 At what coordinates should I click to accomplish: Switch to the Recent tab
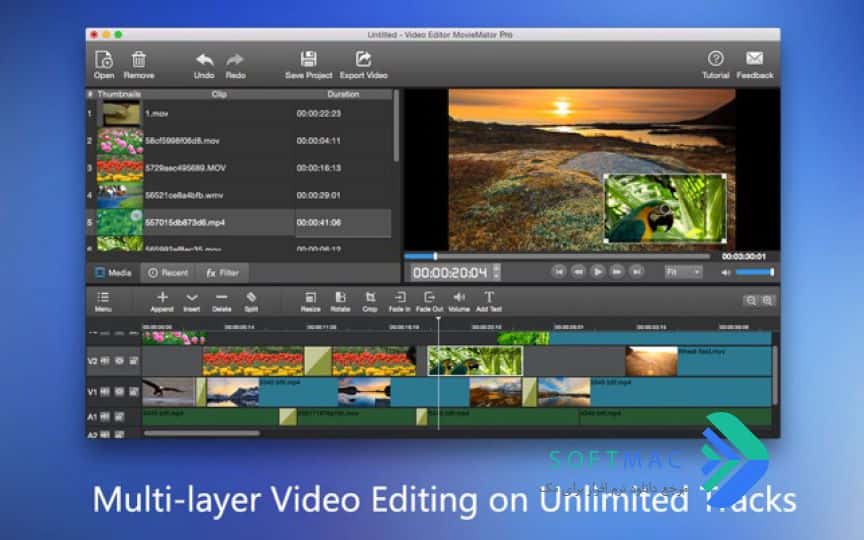[168, 273]
